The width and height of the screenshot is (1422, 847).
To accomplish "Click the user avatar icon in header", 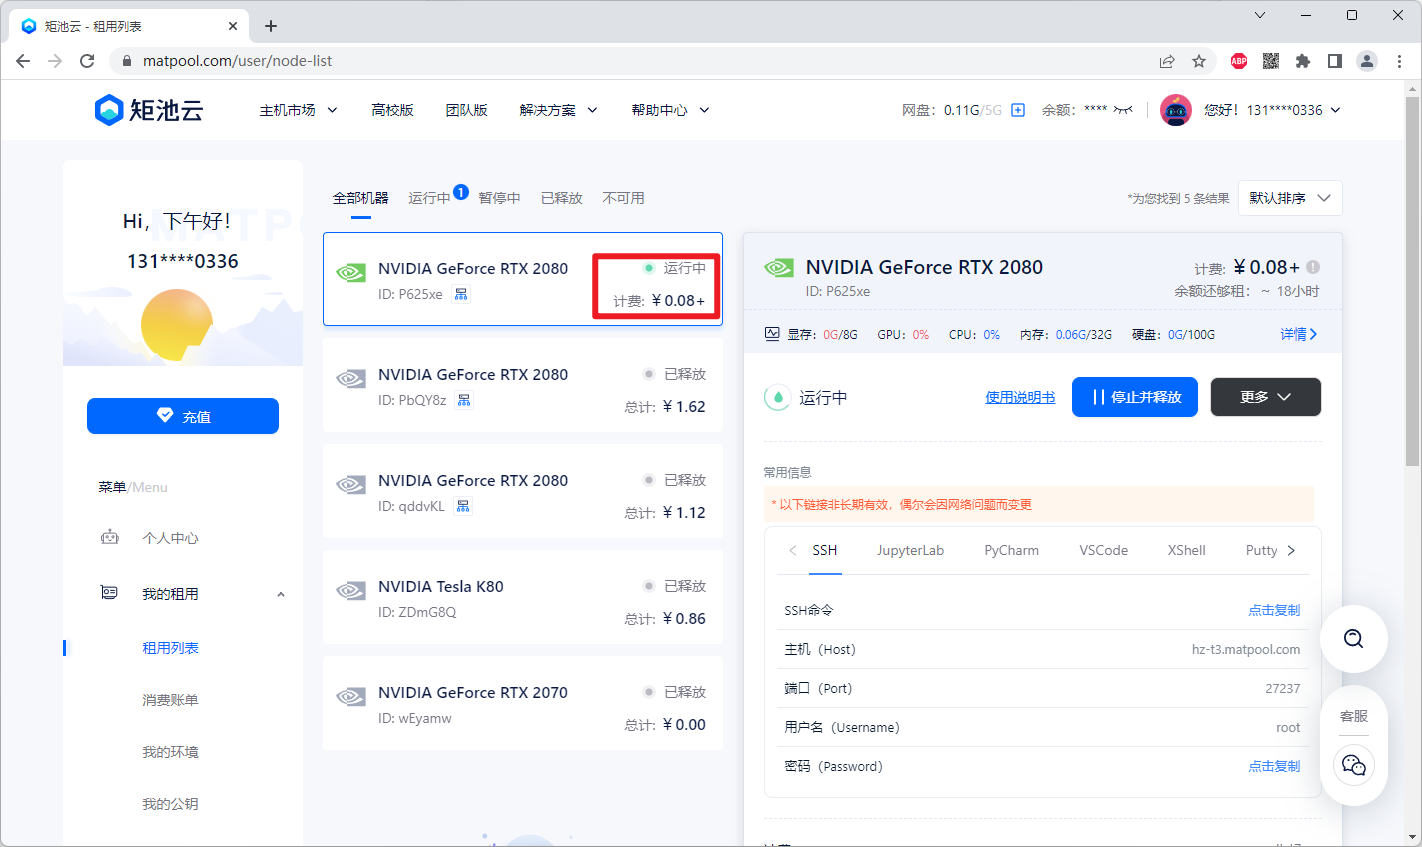I will tap(1176, 110).
